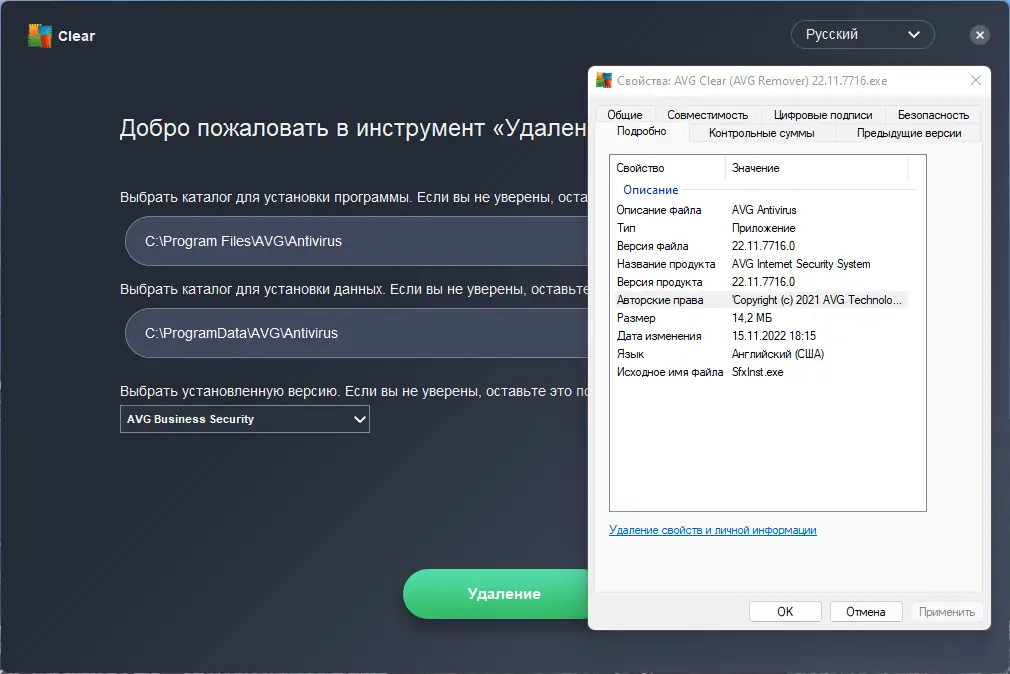
Task: Select the Версия файла row
Action: coord(760,246)
